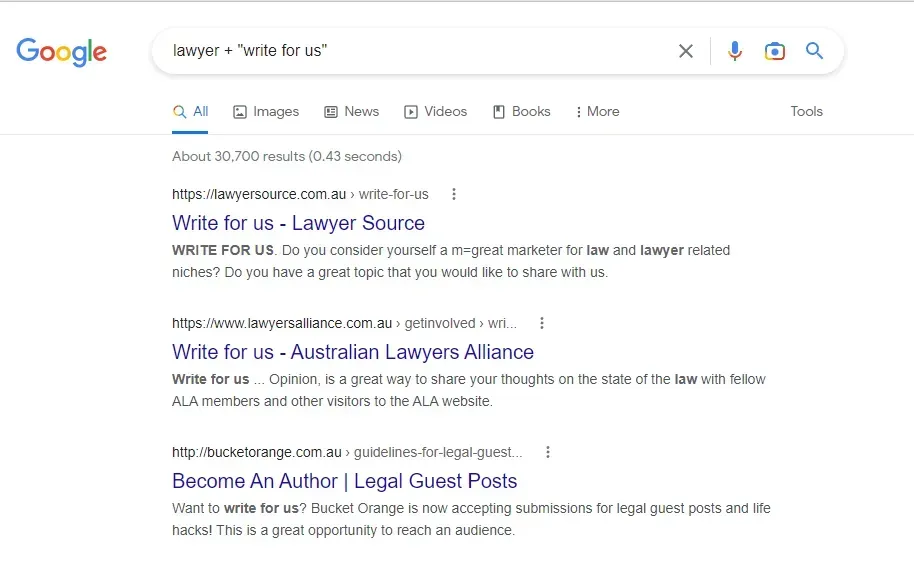Switch to the Videos tab
914x562 pixels.
(x=435, y=111)
